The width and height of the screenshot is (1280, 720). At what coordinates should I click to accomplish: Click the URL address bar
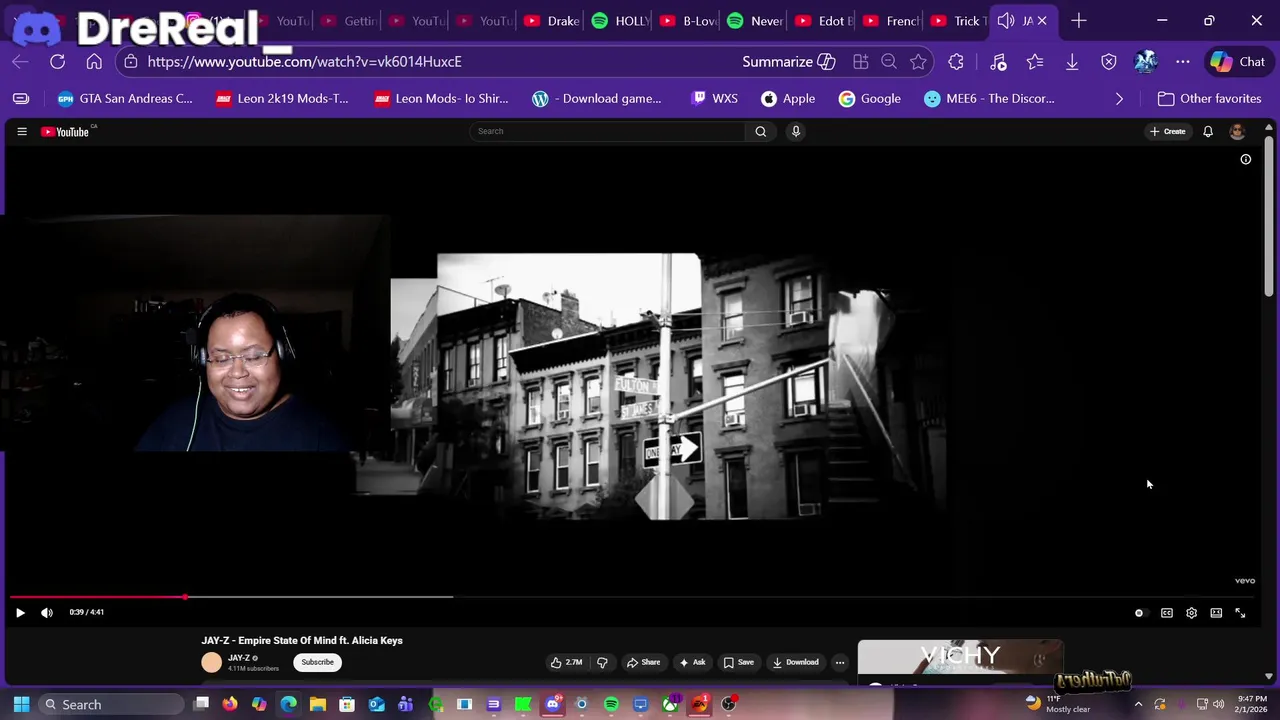coord(304,61)
